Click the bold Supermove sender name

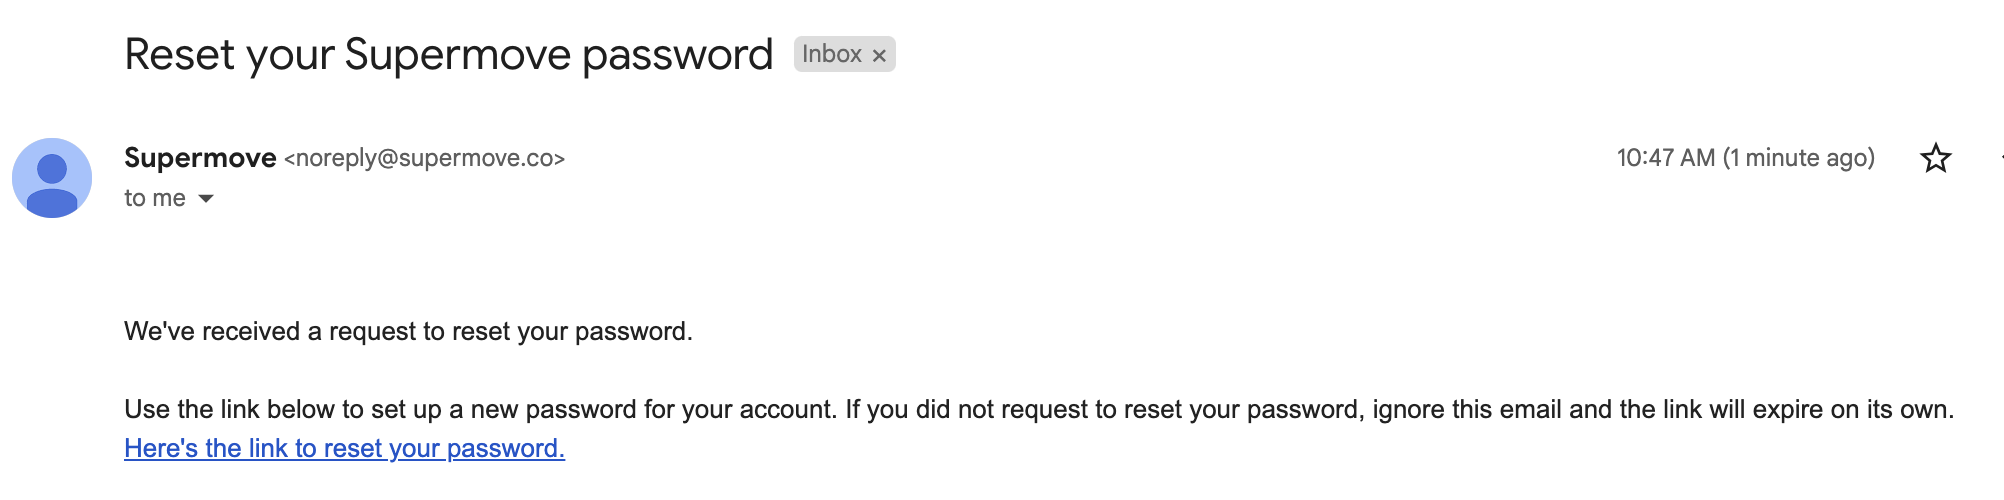coord(200,158)
